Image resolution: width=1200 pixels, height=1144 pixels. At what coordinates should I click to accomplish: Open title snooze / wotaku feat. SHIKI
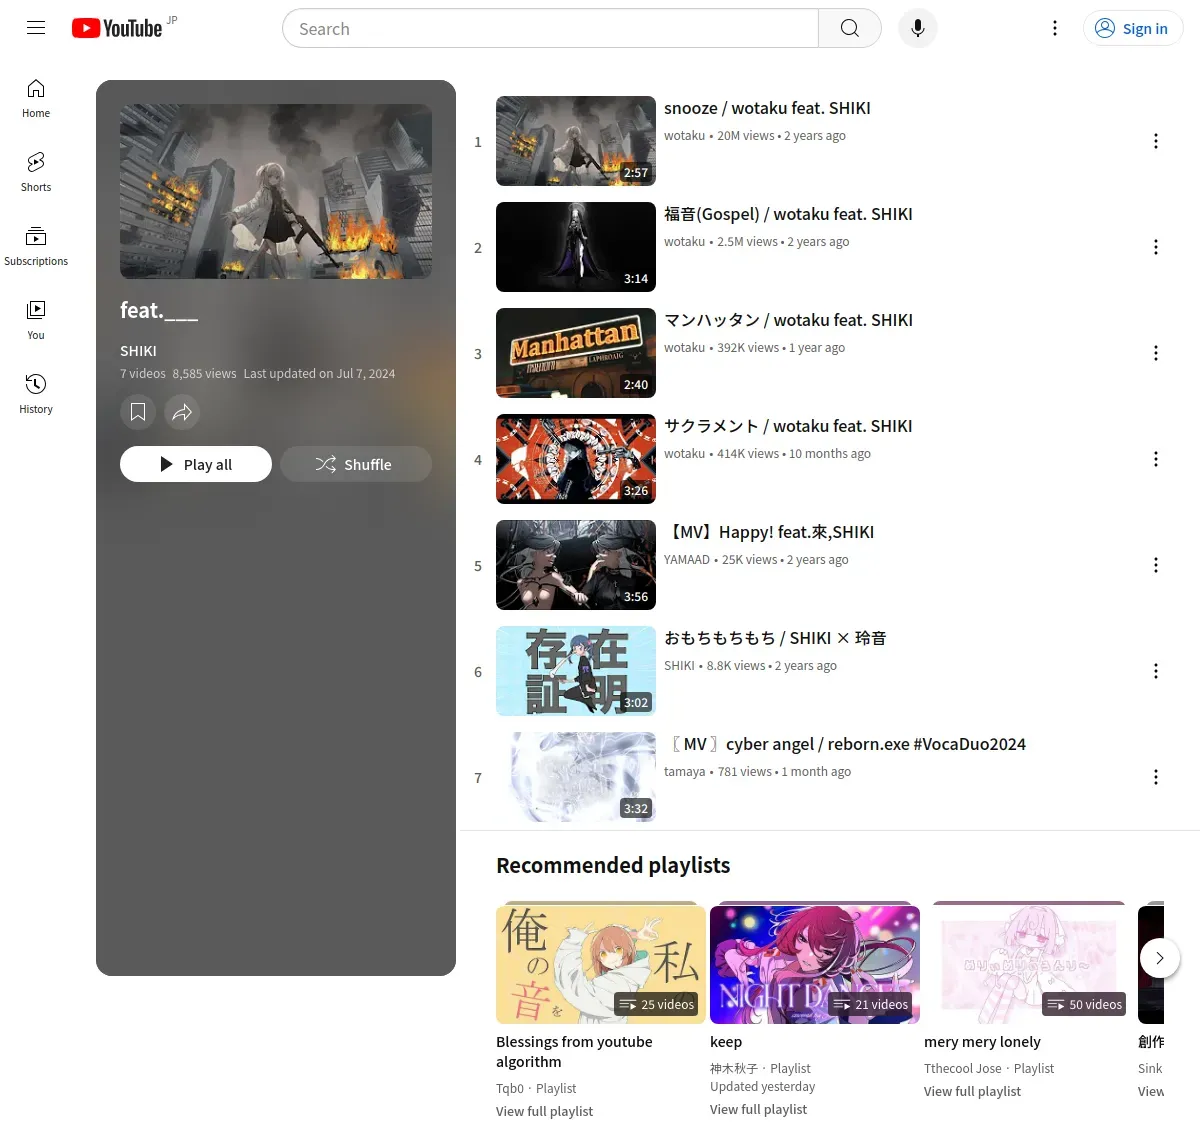pos(767,108)
